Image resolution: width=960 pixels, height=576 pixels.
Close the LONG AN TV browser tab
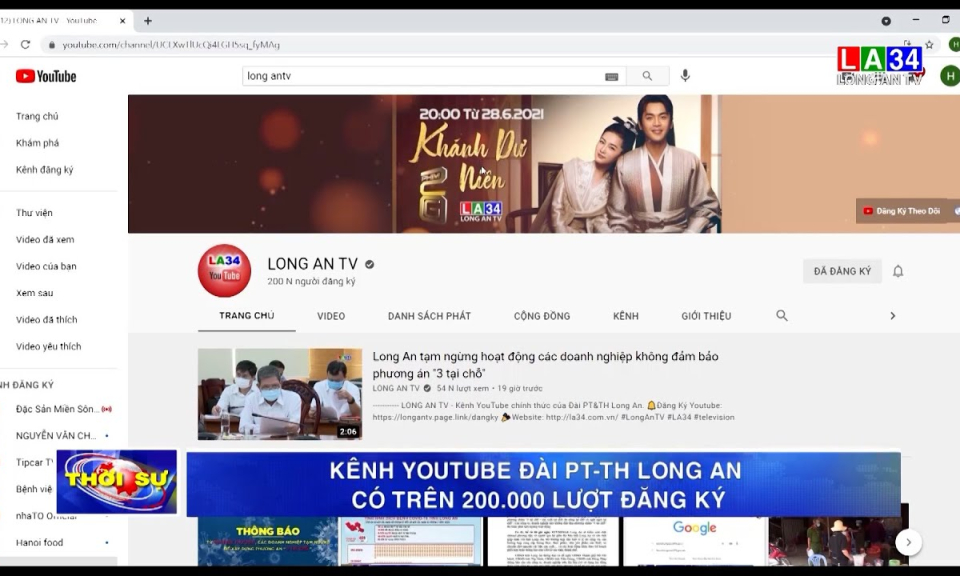(122, 21)
